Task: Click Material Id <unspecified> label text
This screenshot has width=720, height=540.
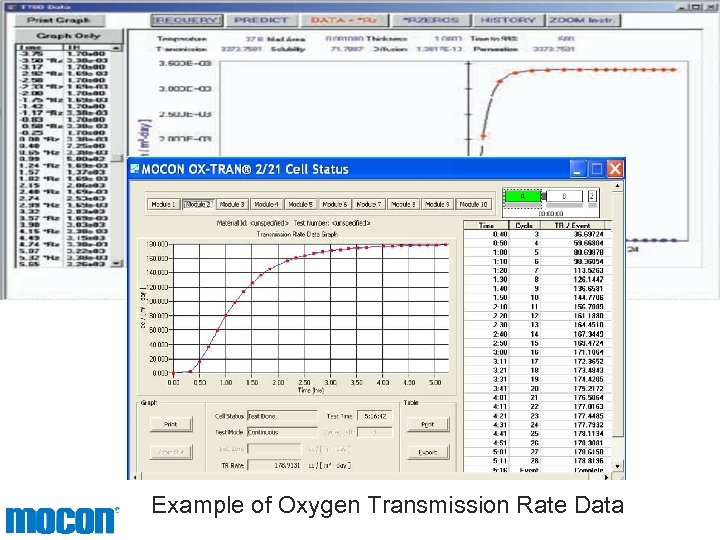Action: point(253,223)
